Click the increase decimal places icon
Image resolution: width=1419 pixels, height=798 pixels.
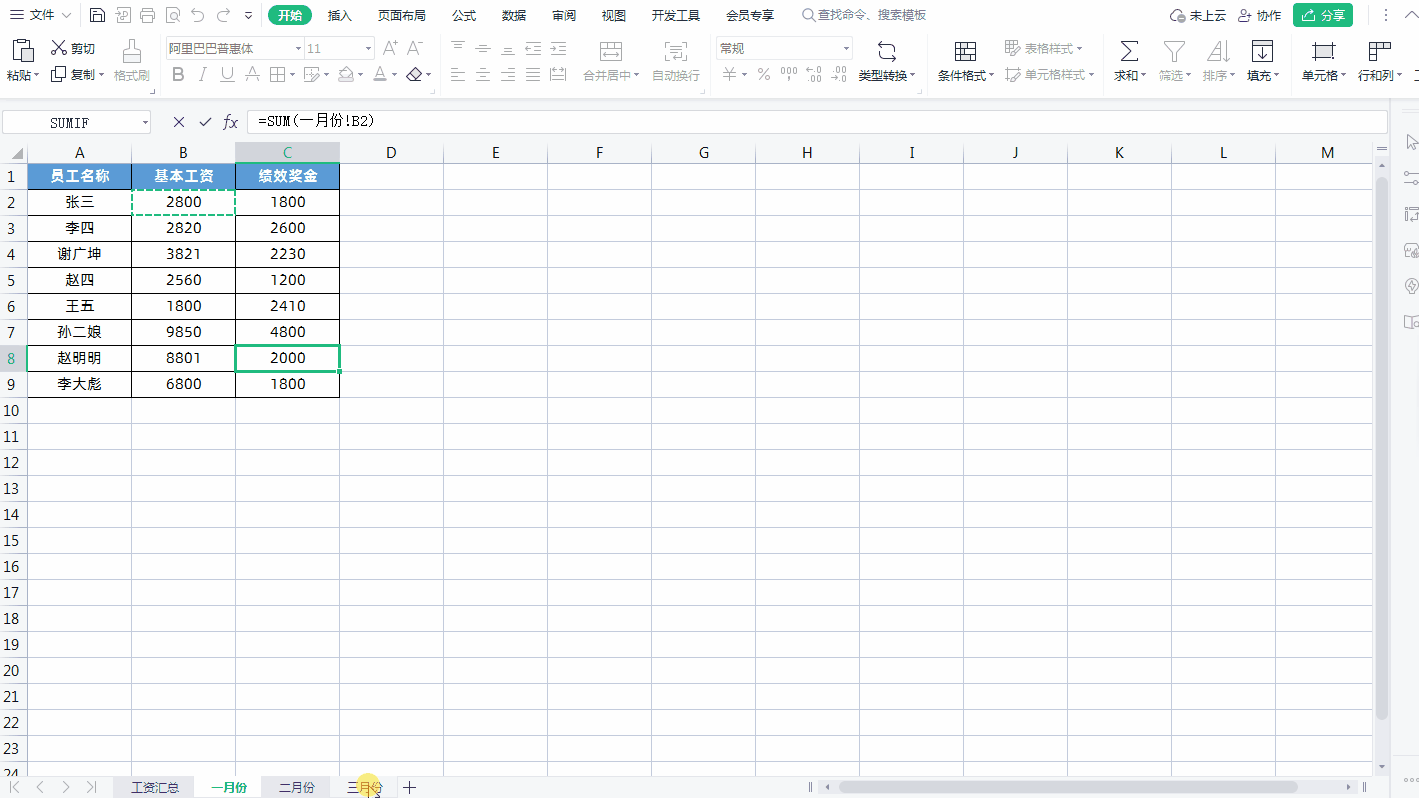(814, 74)
